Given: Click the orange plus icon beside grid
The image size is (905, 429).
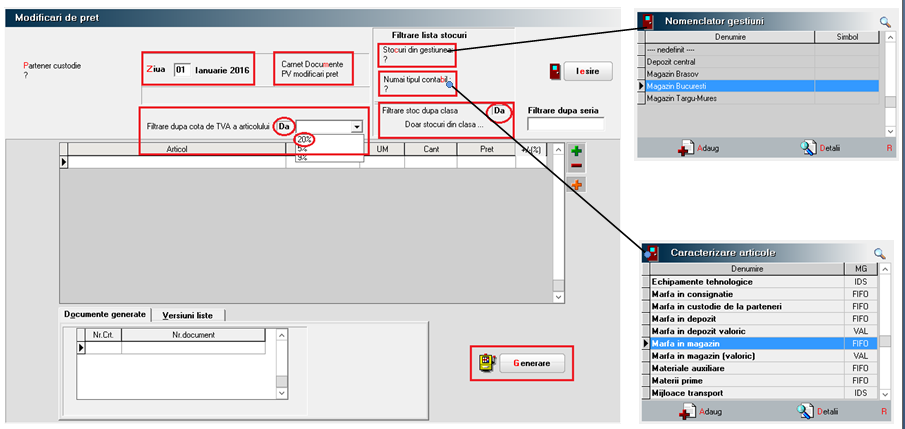Looking at the screenshot, I should click(577, 185).
